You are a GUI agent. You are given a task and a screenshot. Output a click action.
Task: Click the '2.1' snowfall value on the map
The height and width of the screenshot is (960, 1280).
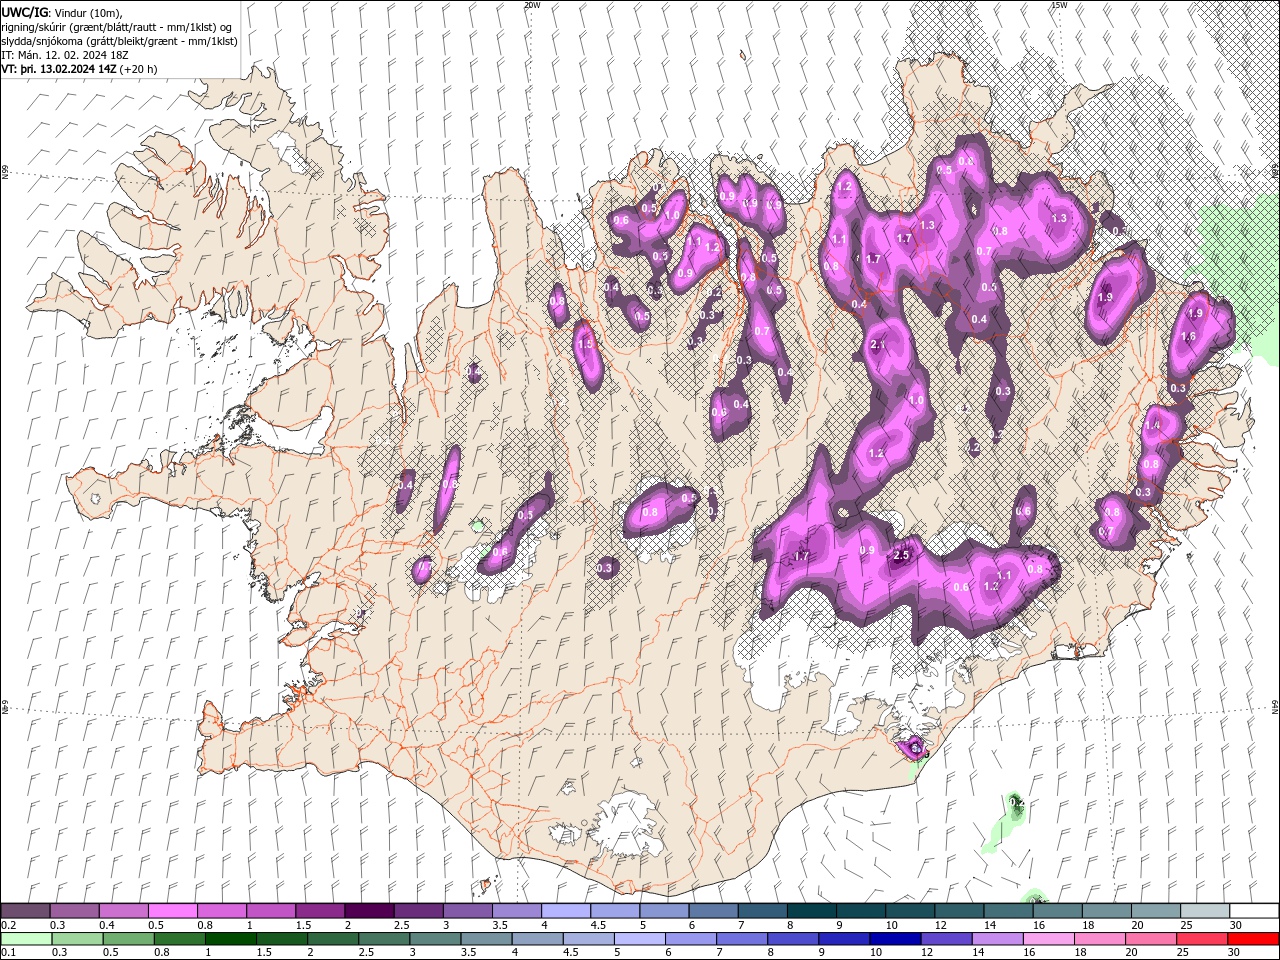879,344
